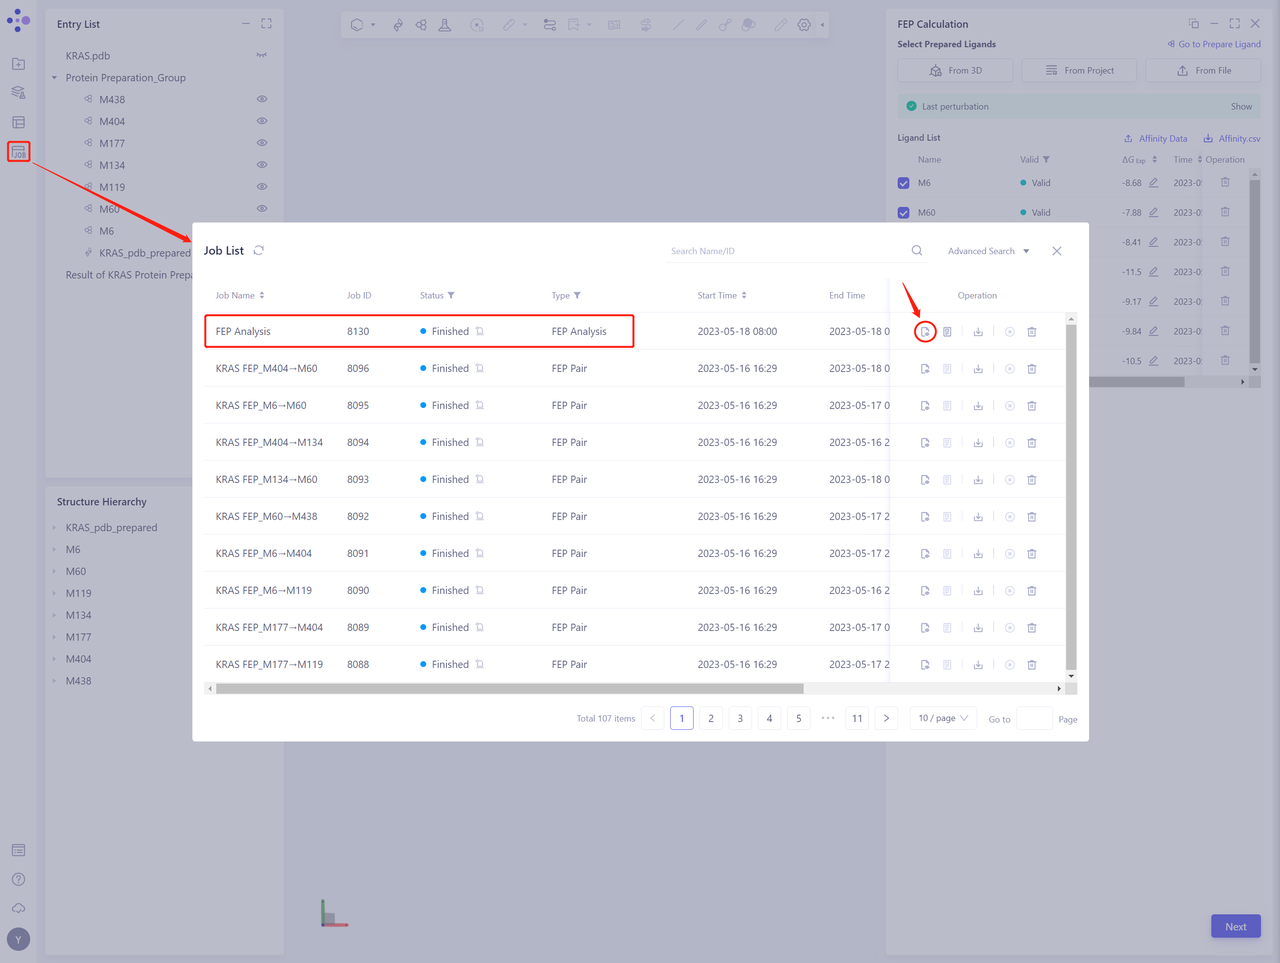The height and width of the screenshot is (963, 1280).
Task: Uncheck the M60 ligand checkbox
Action: pyautogui.click(x=903, y=212)
